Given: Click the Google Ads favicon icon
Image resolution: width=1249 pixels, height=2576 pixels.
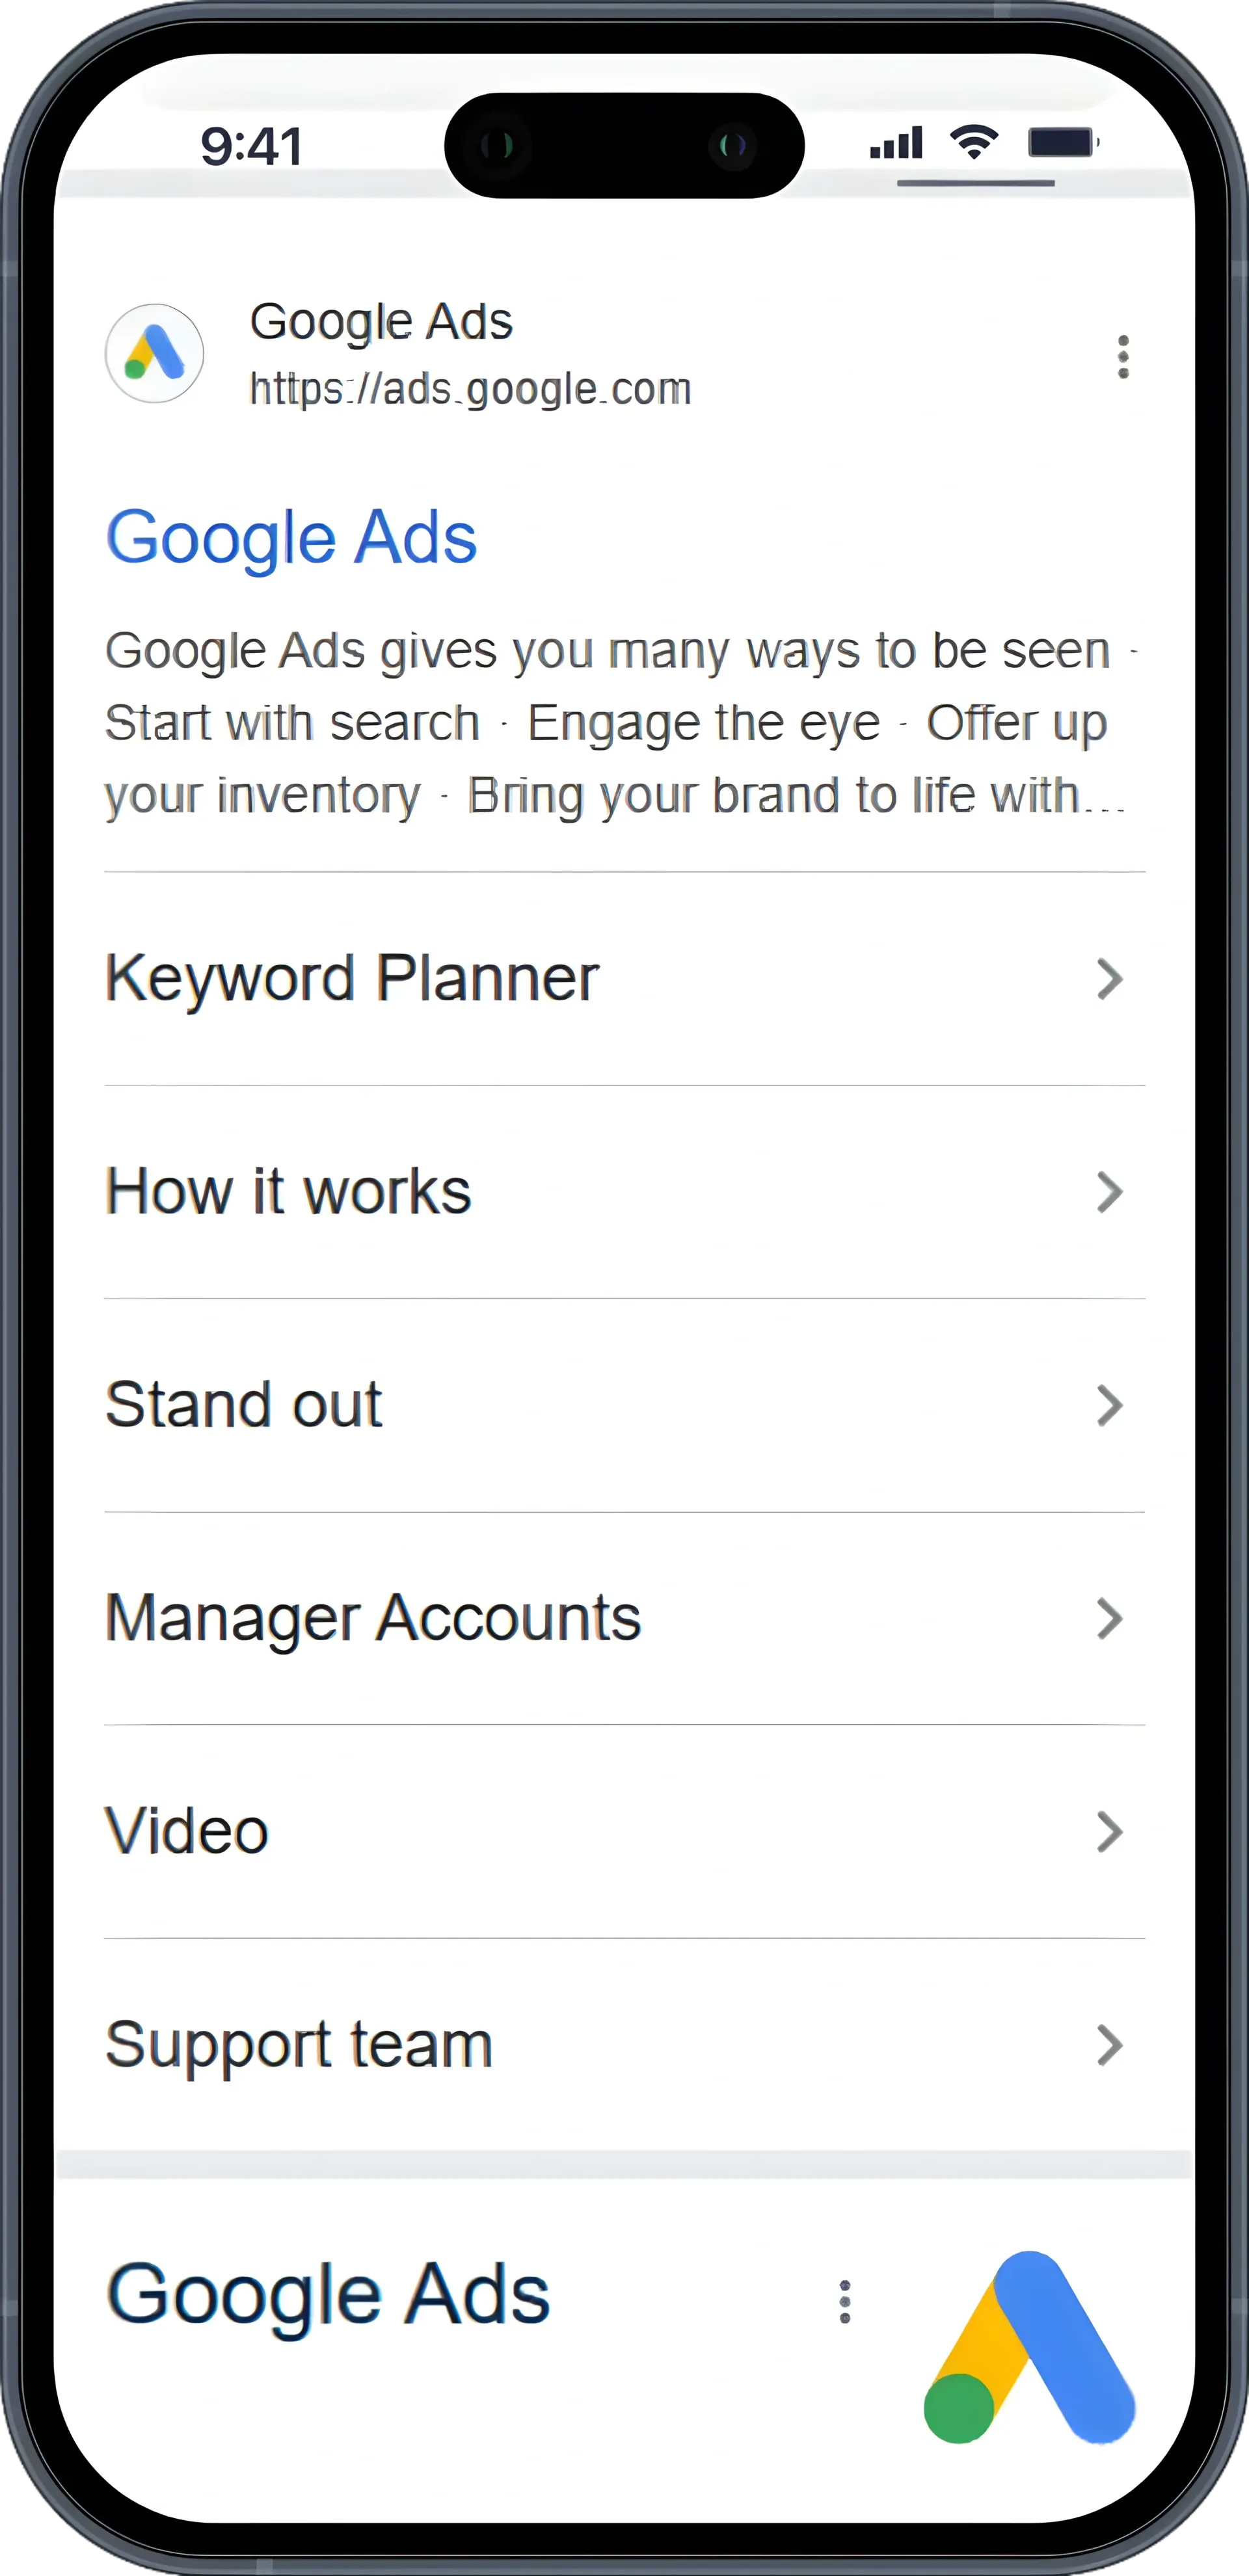Looking at the screenshot, I should click(x=154, y=354).
